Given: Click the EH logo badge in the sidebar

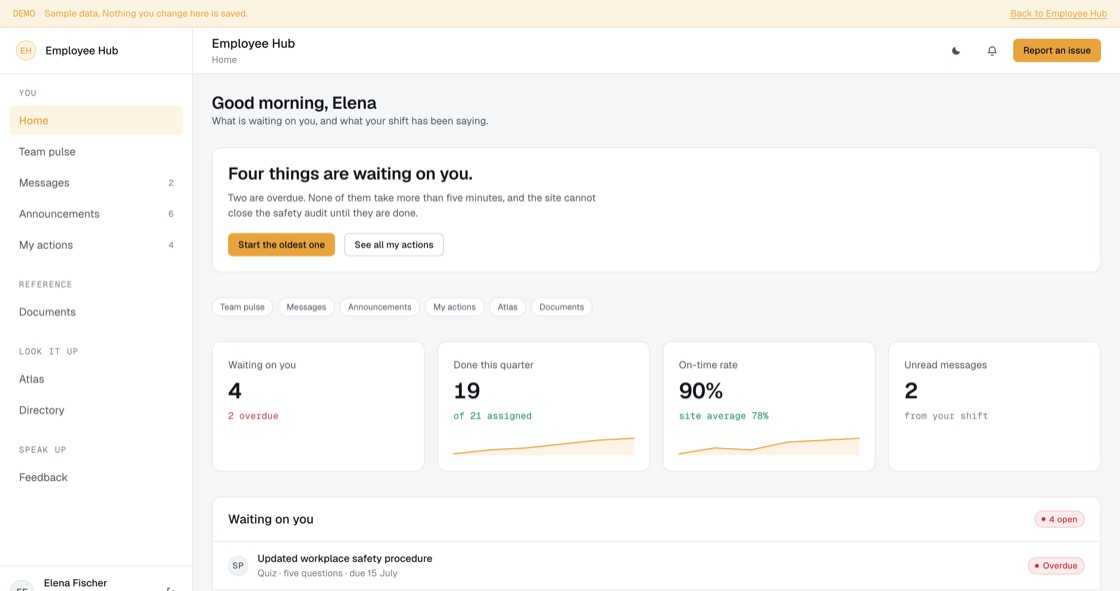Looking at the screenshot, I should [26, 51].
